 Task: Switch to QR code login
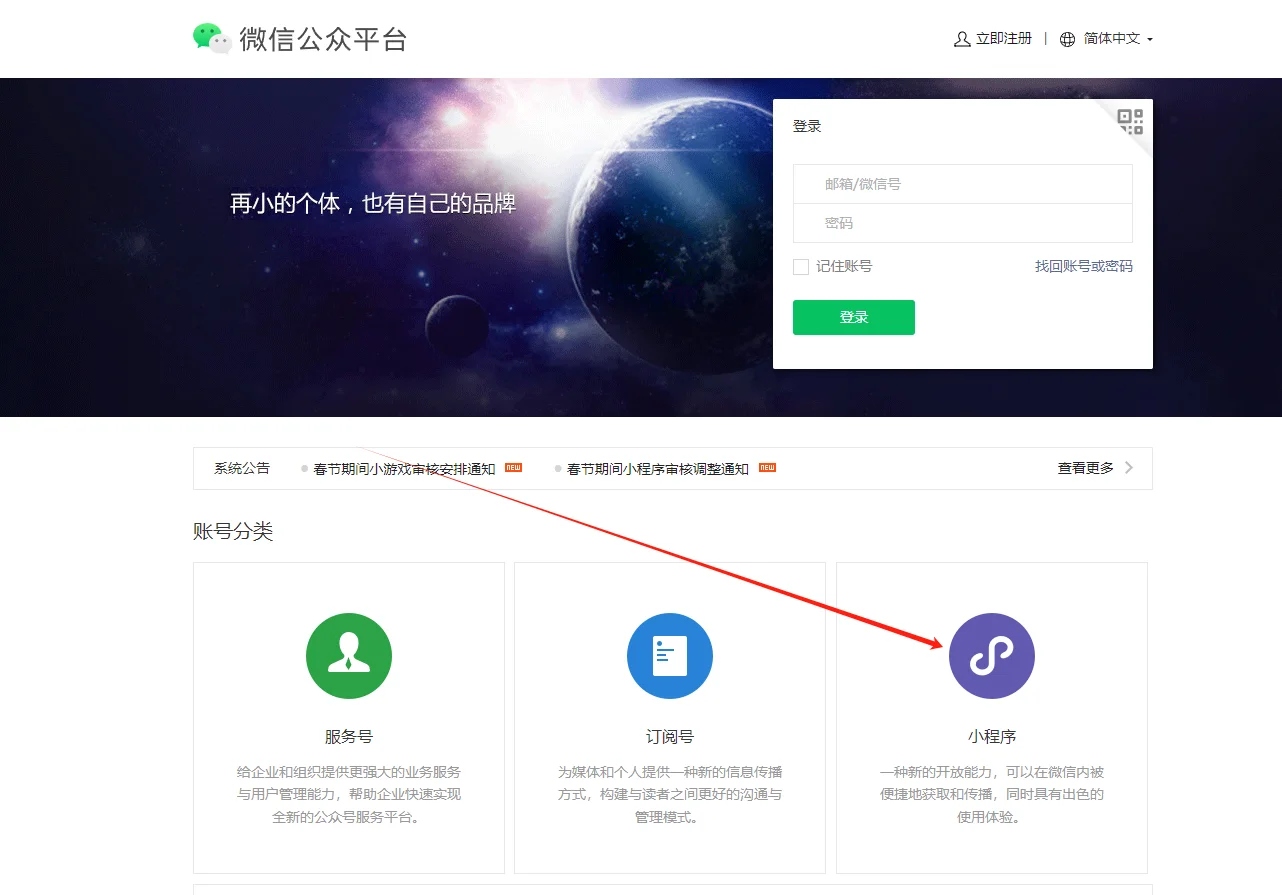coord(1131,121)
